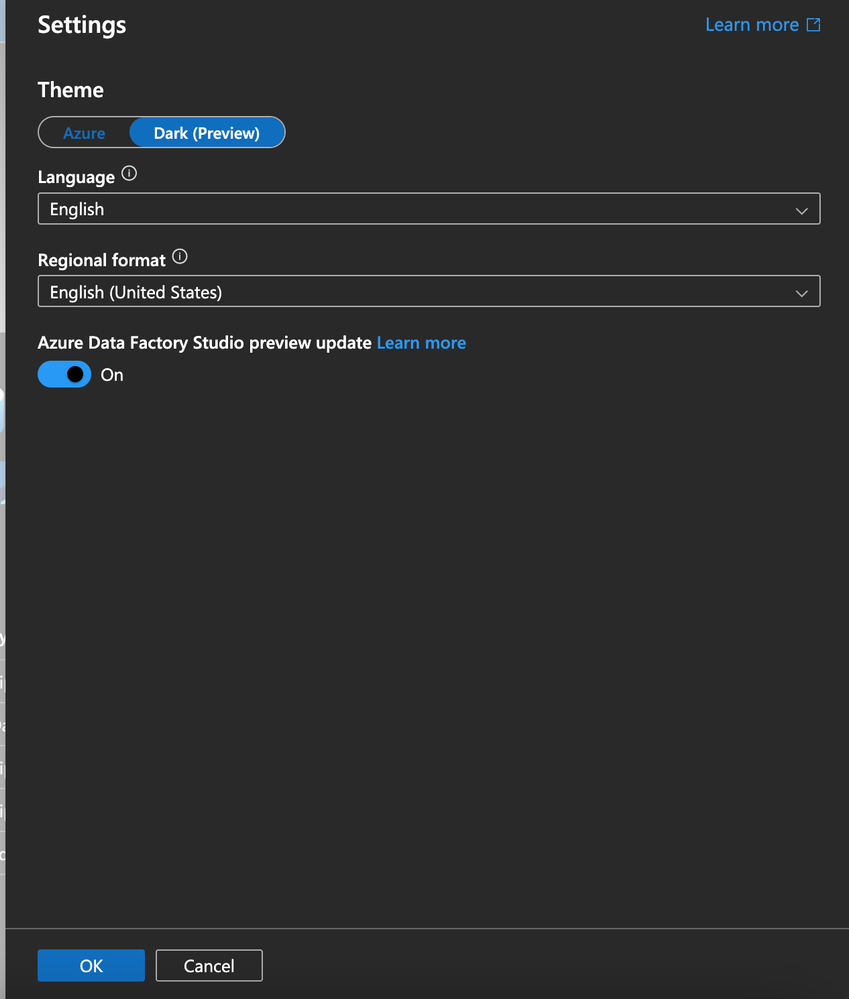Confirm settings with the OK button
849x999 pixels.
pos(91,965)
